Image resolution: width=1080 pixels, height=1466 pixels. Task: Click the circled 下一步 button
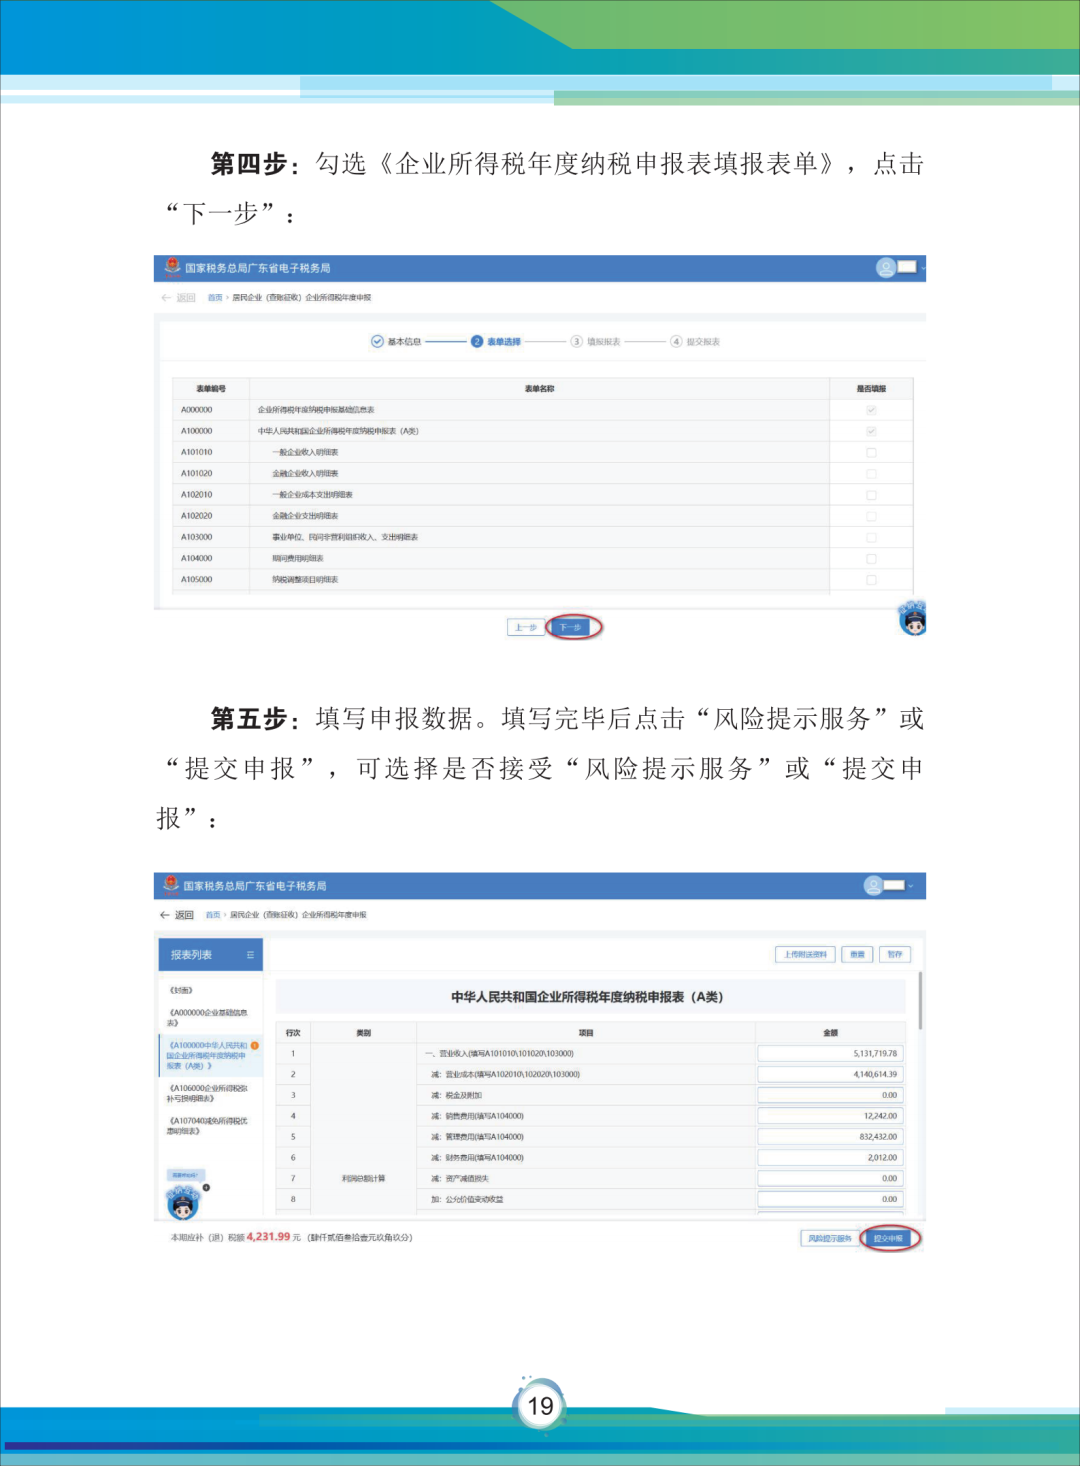pyautogui.click(x=572, y=626)
